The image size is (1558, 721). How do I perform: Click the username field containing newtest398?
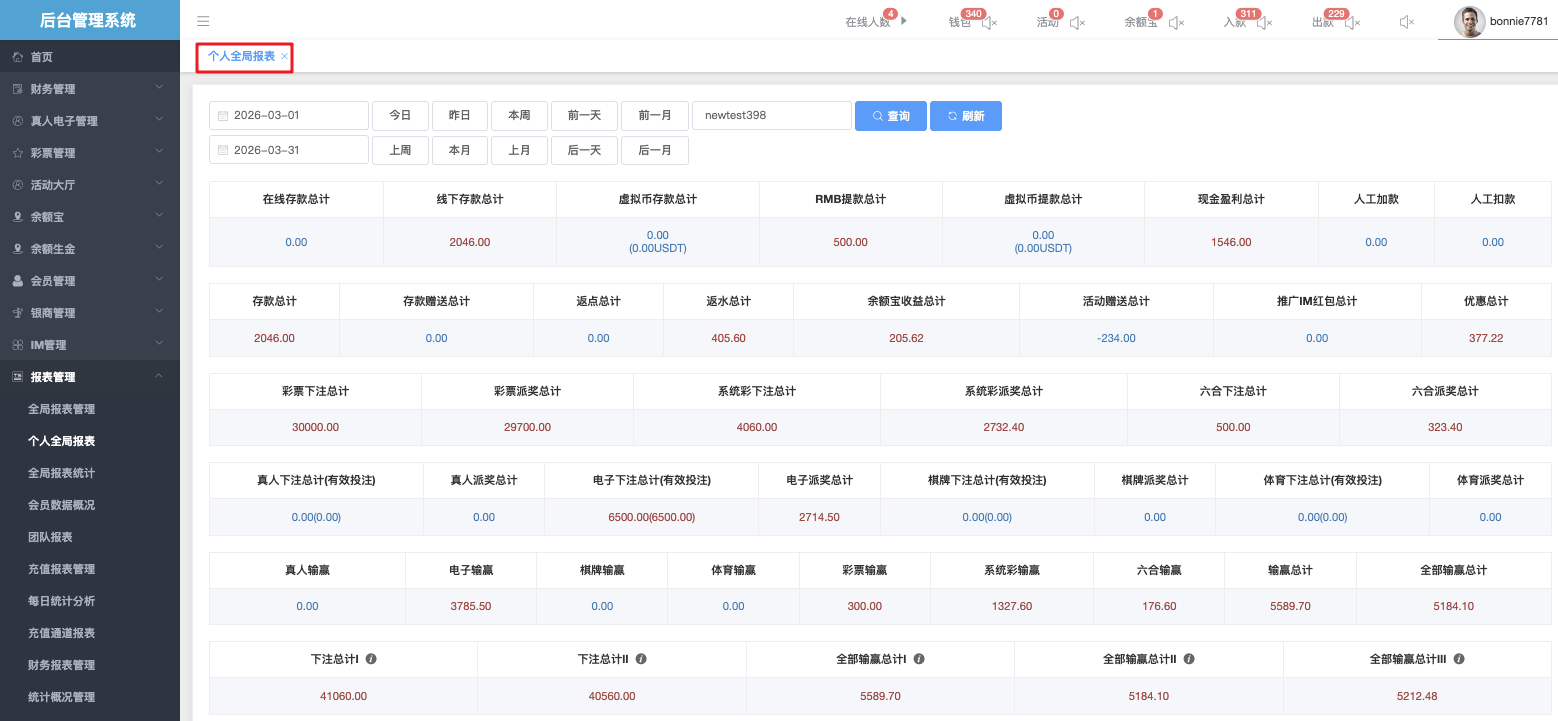(771, 116)
